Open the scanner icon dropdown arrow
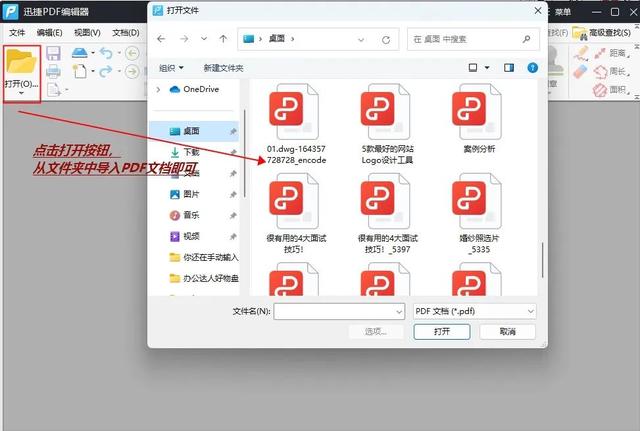The height and width of the screenshot is (431, 640). coord(93,53)
